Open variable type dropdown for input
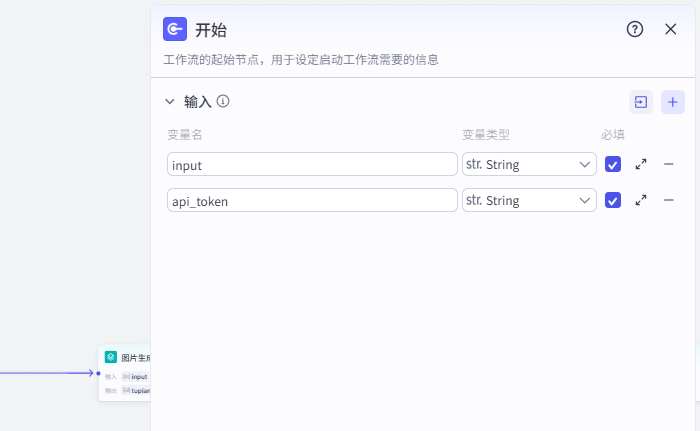 click(529, 164)
